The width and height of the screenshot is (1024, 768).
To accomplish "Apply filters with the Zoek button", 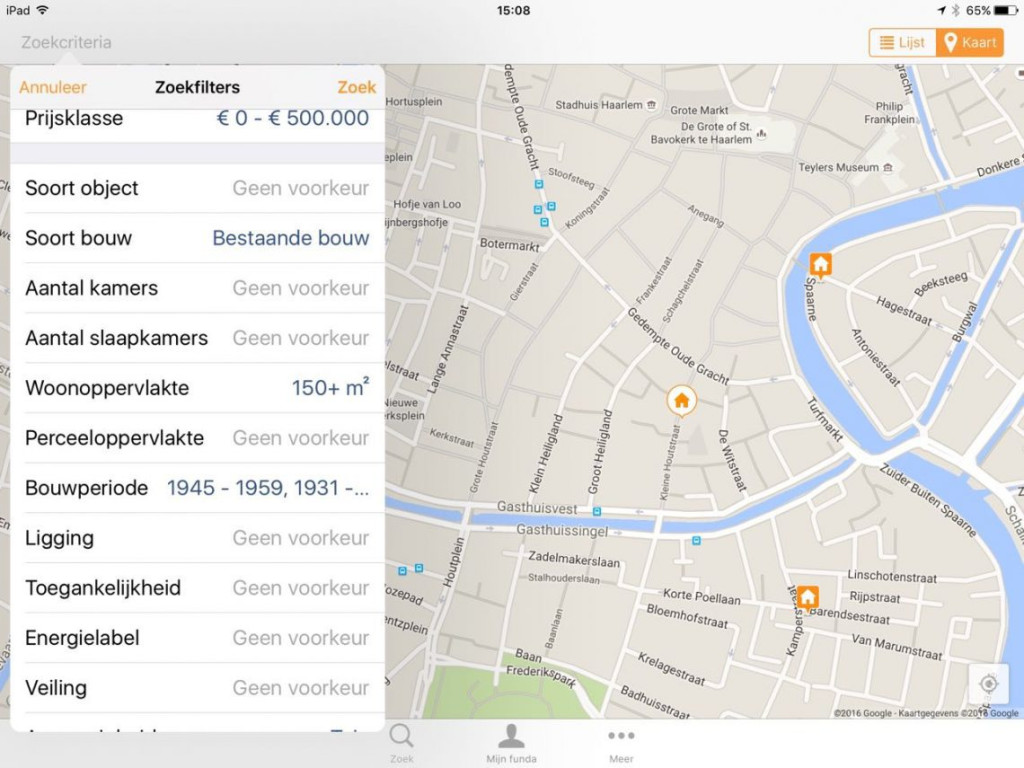I will (356, 87).
